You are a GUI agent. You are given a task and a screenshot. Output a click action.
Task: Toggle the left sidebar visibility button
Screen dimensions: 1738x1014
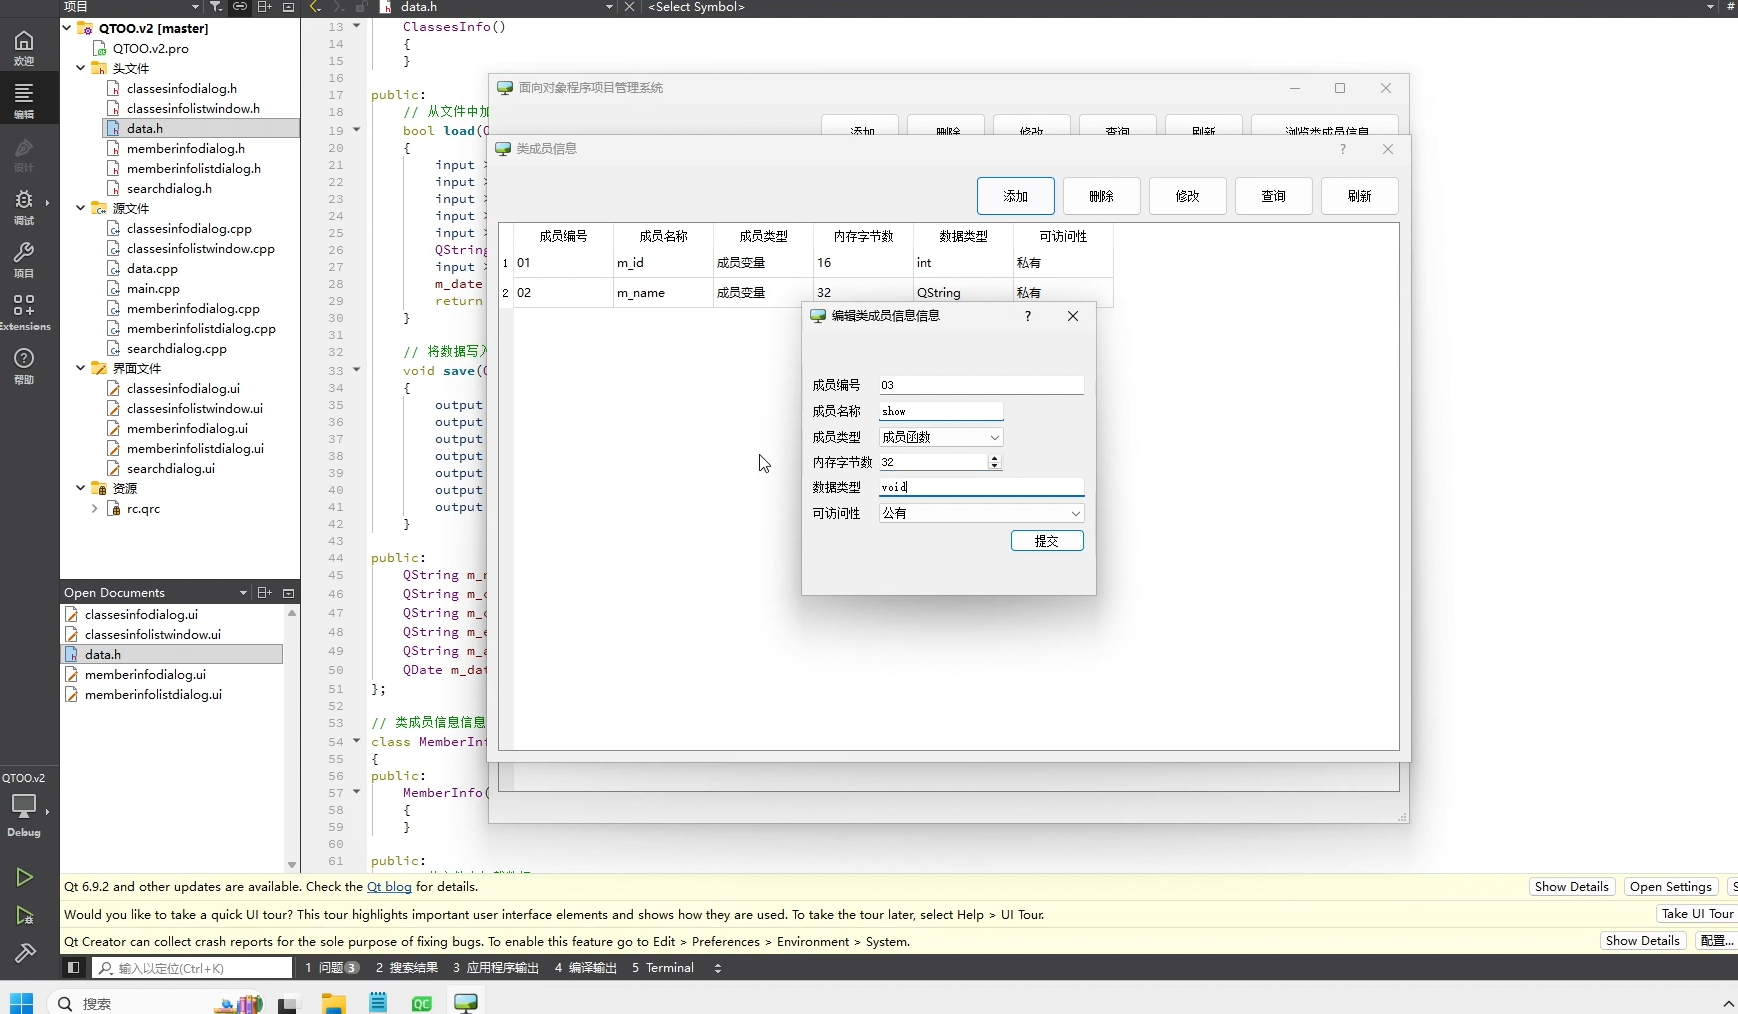pyautogui.click(x=73, y=968)
